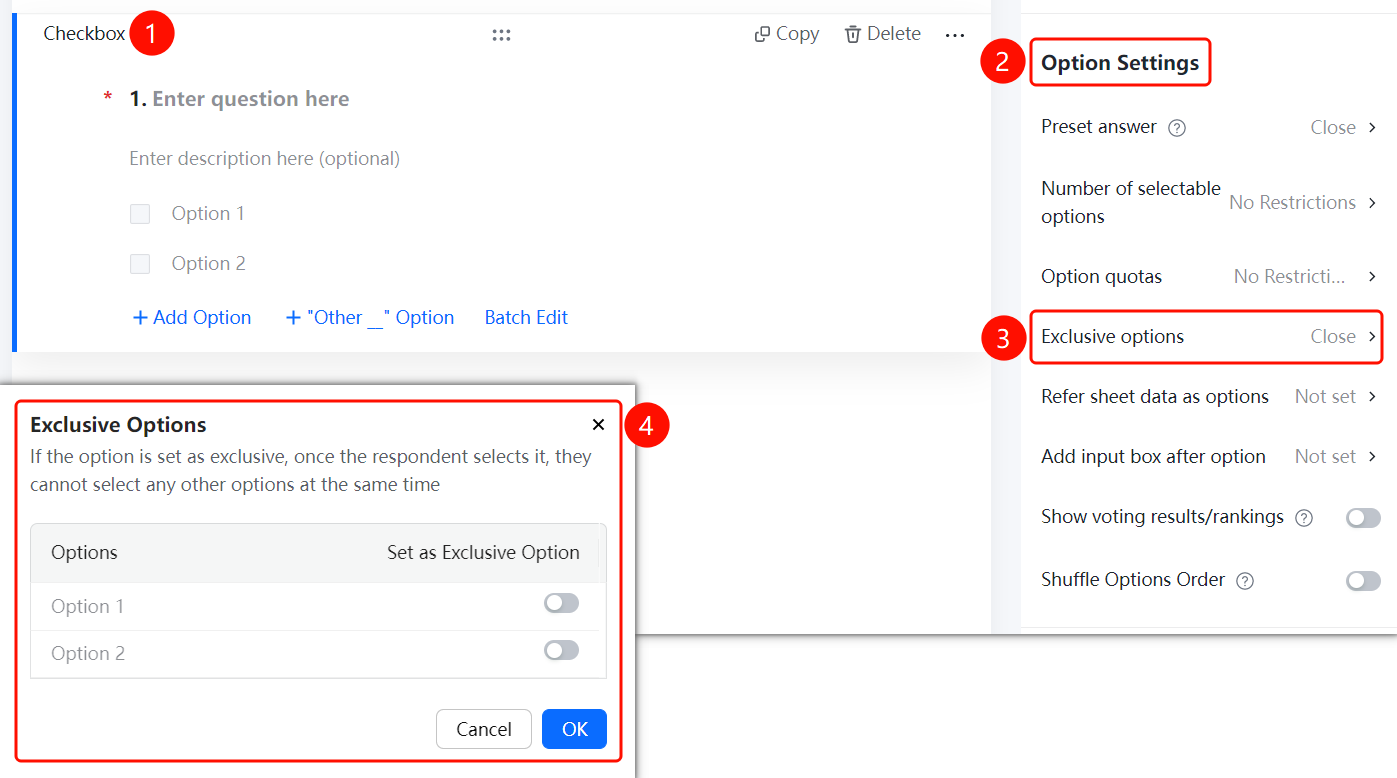1397x778 pixels.
Task: Toggle exclusive switch for Option 1
Action: (x=561, y=603)
